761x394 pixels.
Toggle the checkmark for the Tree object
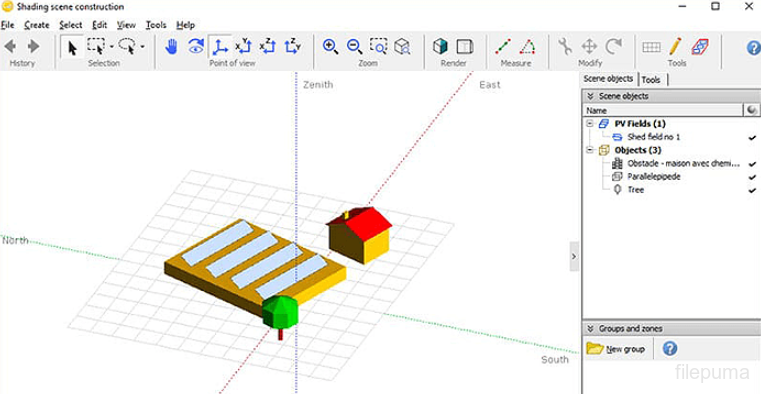click(752, 190)
